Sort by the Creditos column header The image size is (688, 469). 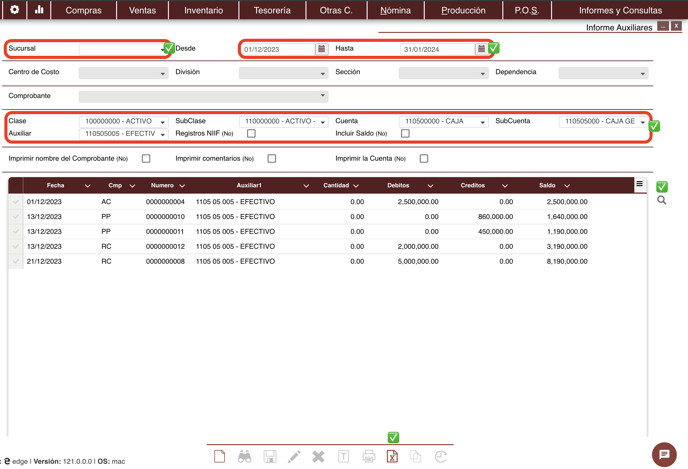coord(473,186)
